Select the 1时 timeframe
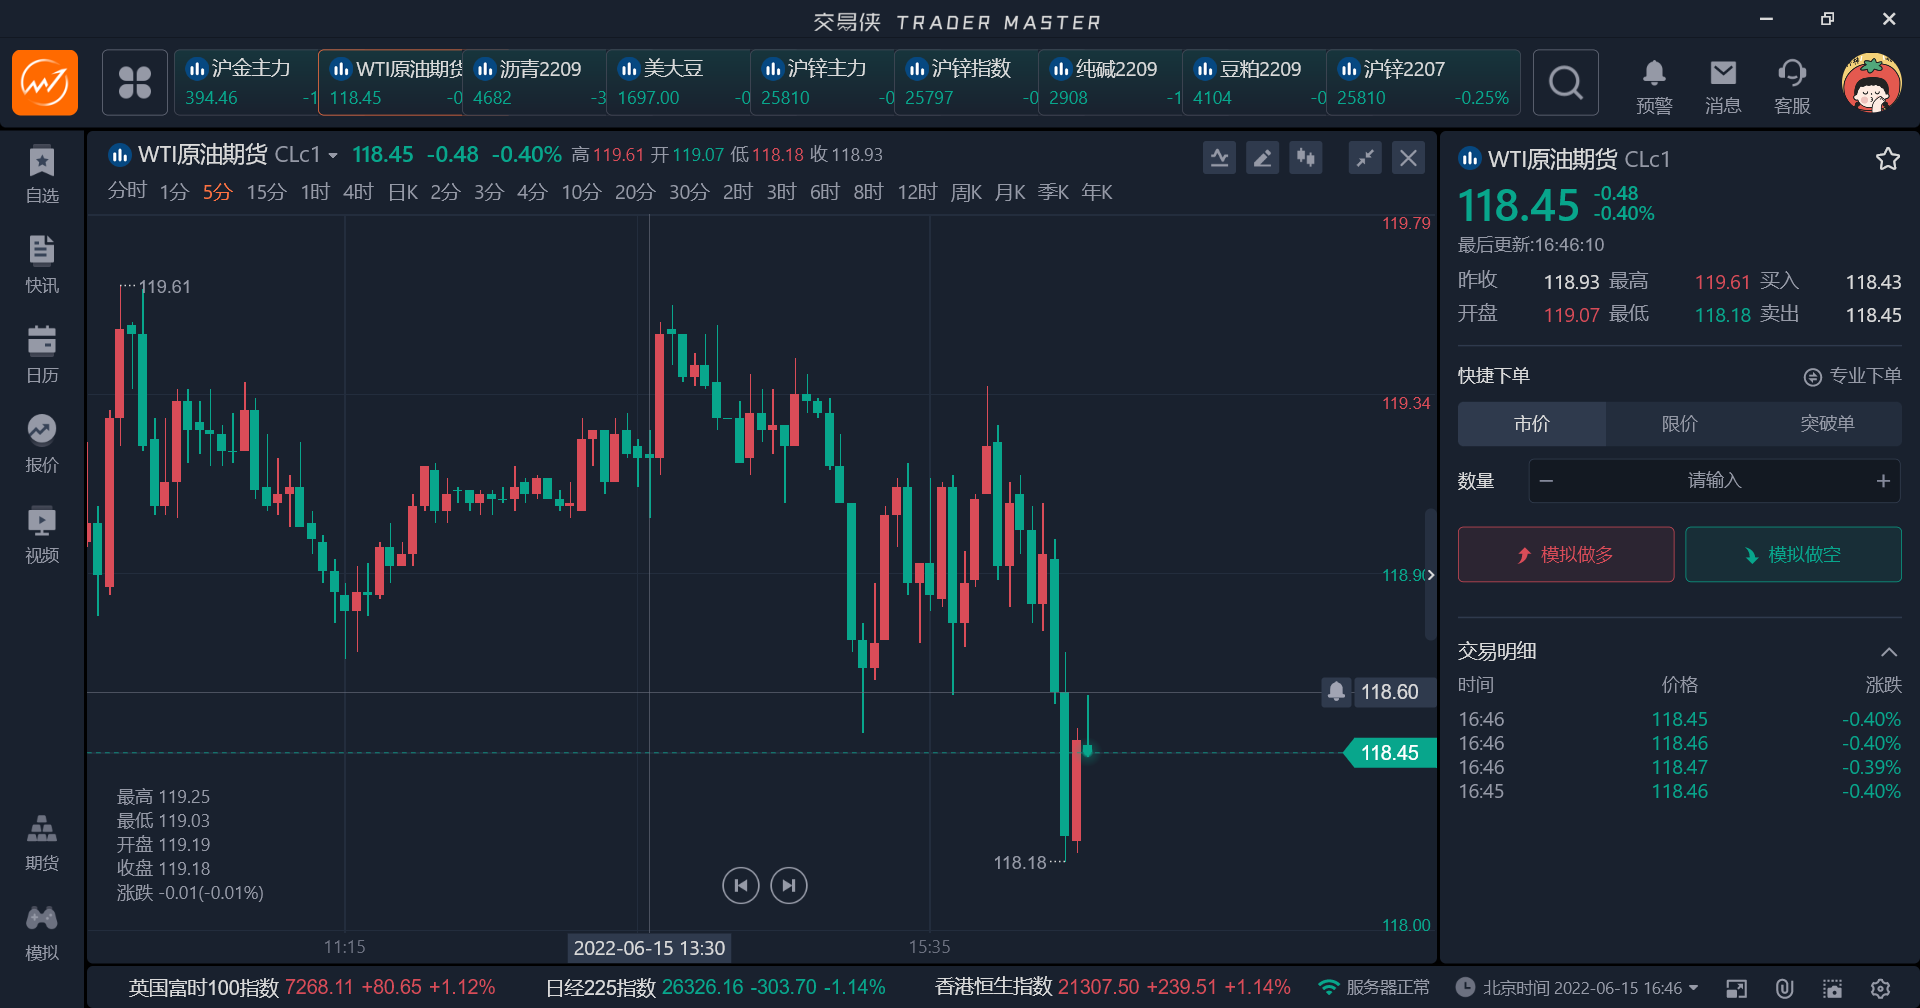The height and width of the screenshot is (1008, 1920). 315,191
